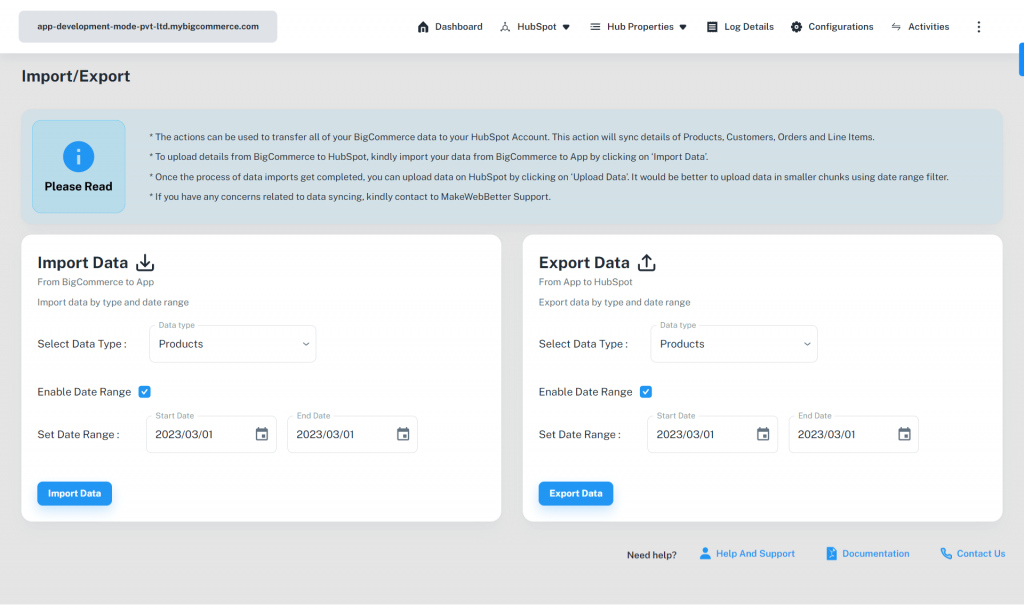Click the Please Read info card
Screen dimensions: 1024x605
(78, 167)
